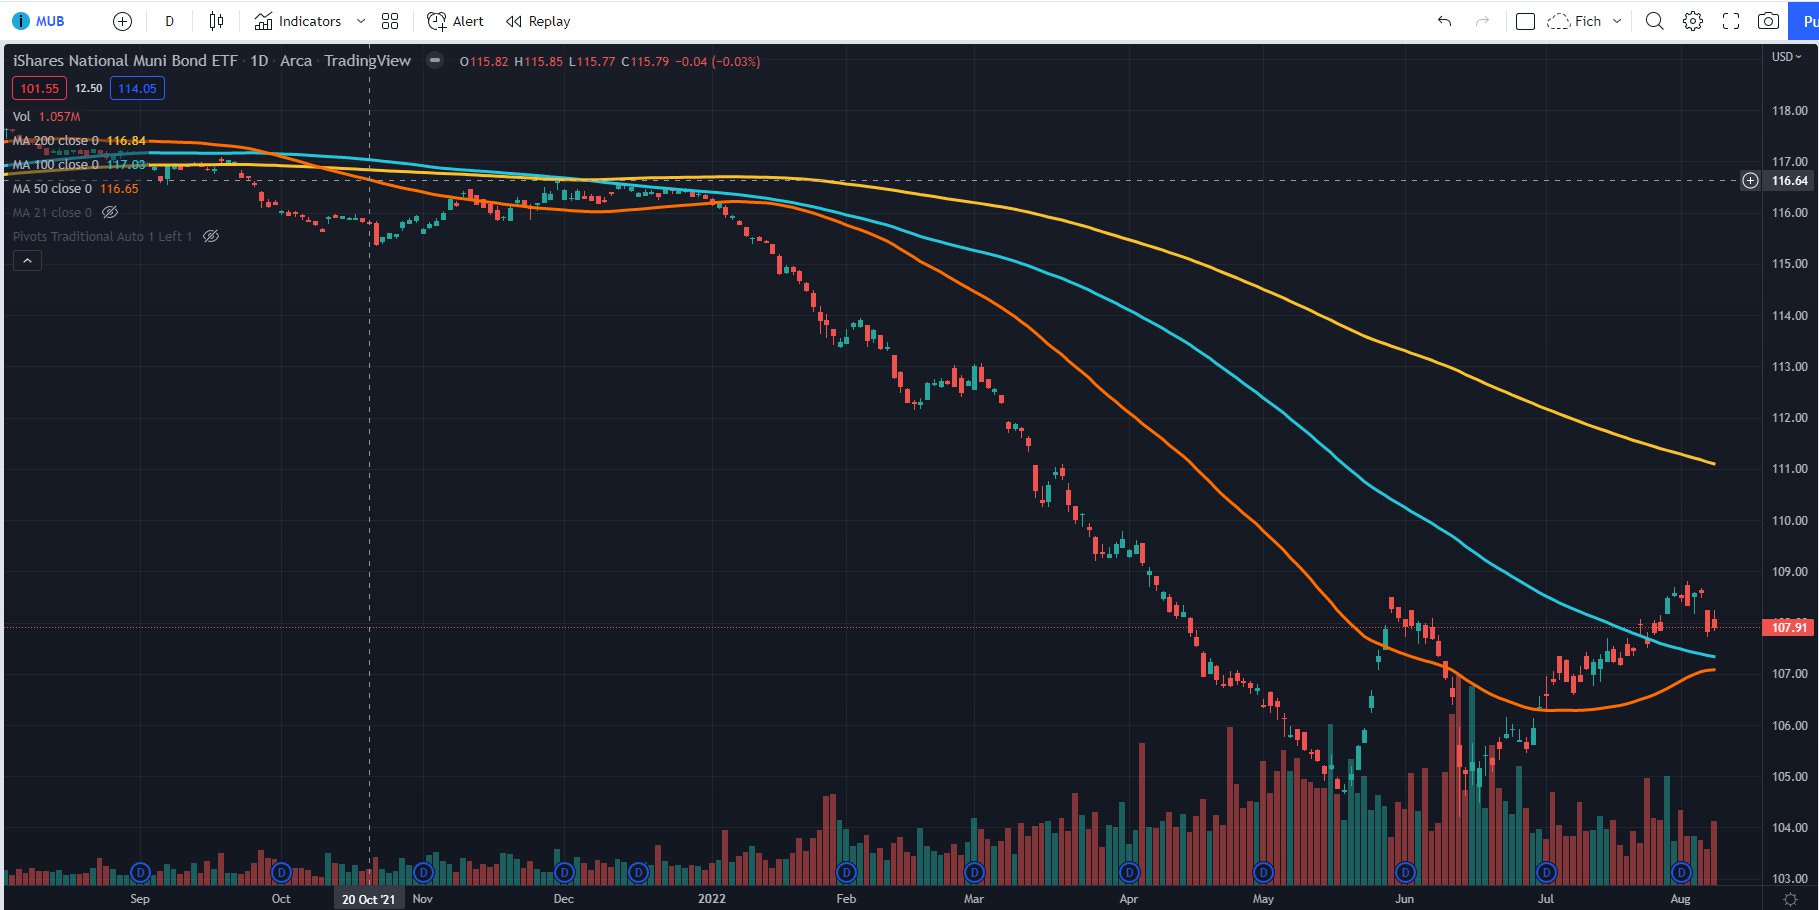Expand the indicator favorites dropdown arrow

tap(361, 21)
